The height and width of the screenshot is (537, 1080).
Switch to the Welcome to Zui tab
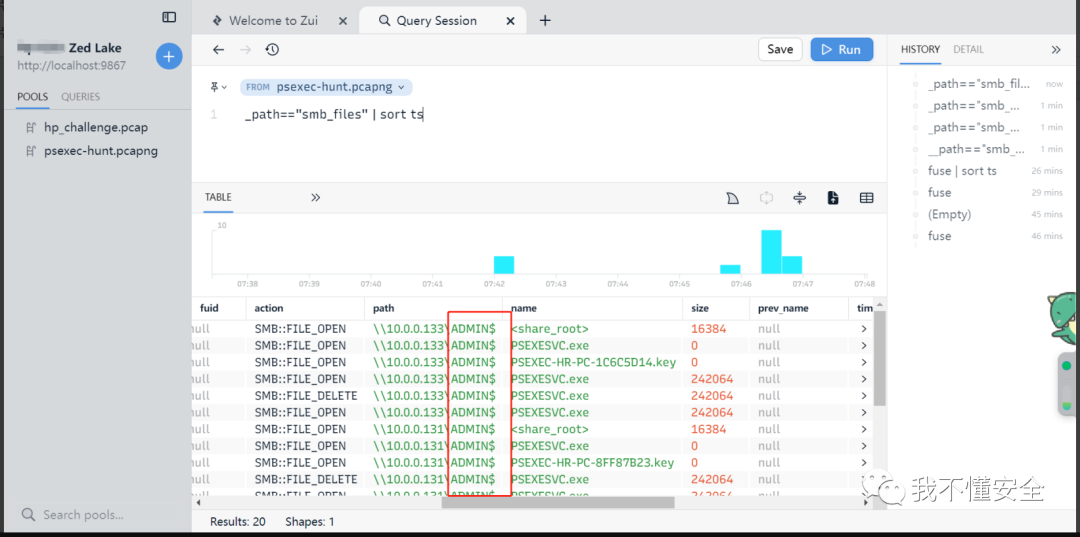274,21
